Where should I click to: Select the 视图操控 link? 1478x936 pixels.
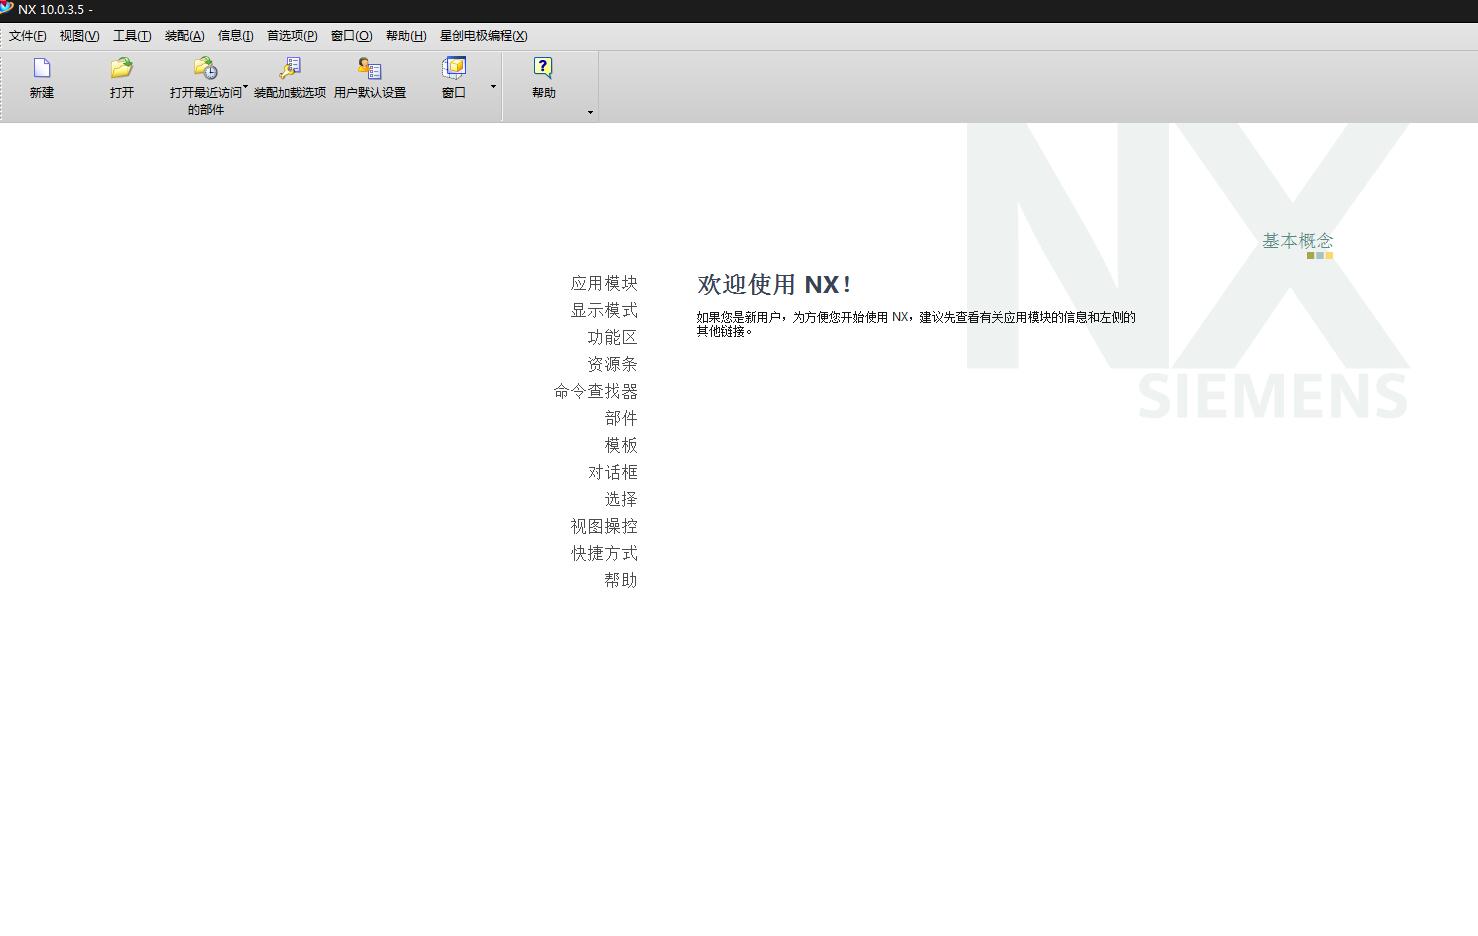[x=604, y=526]
